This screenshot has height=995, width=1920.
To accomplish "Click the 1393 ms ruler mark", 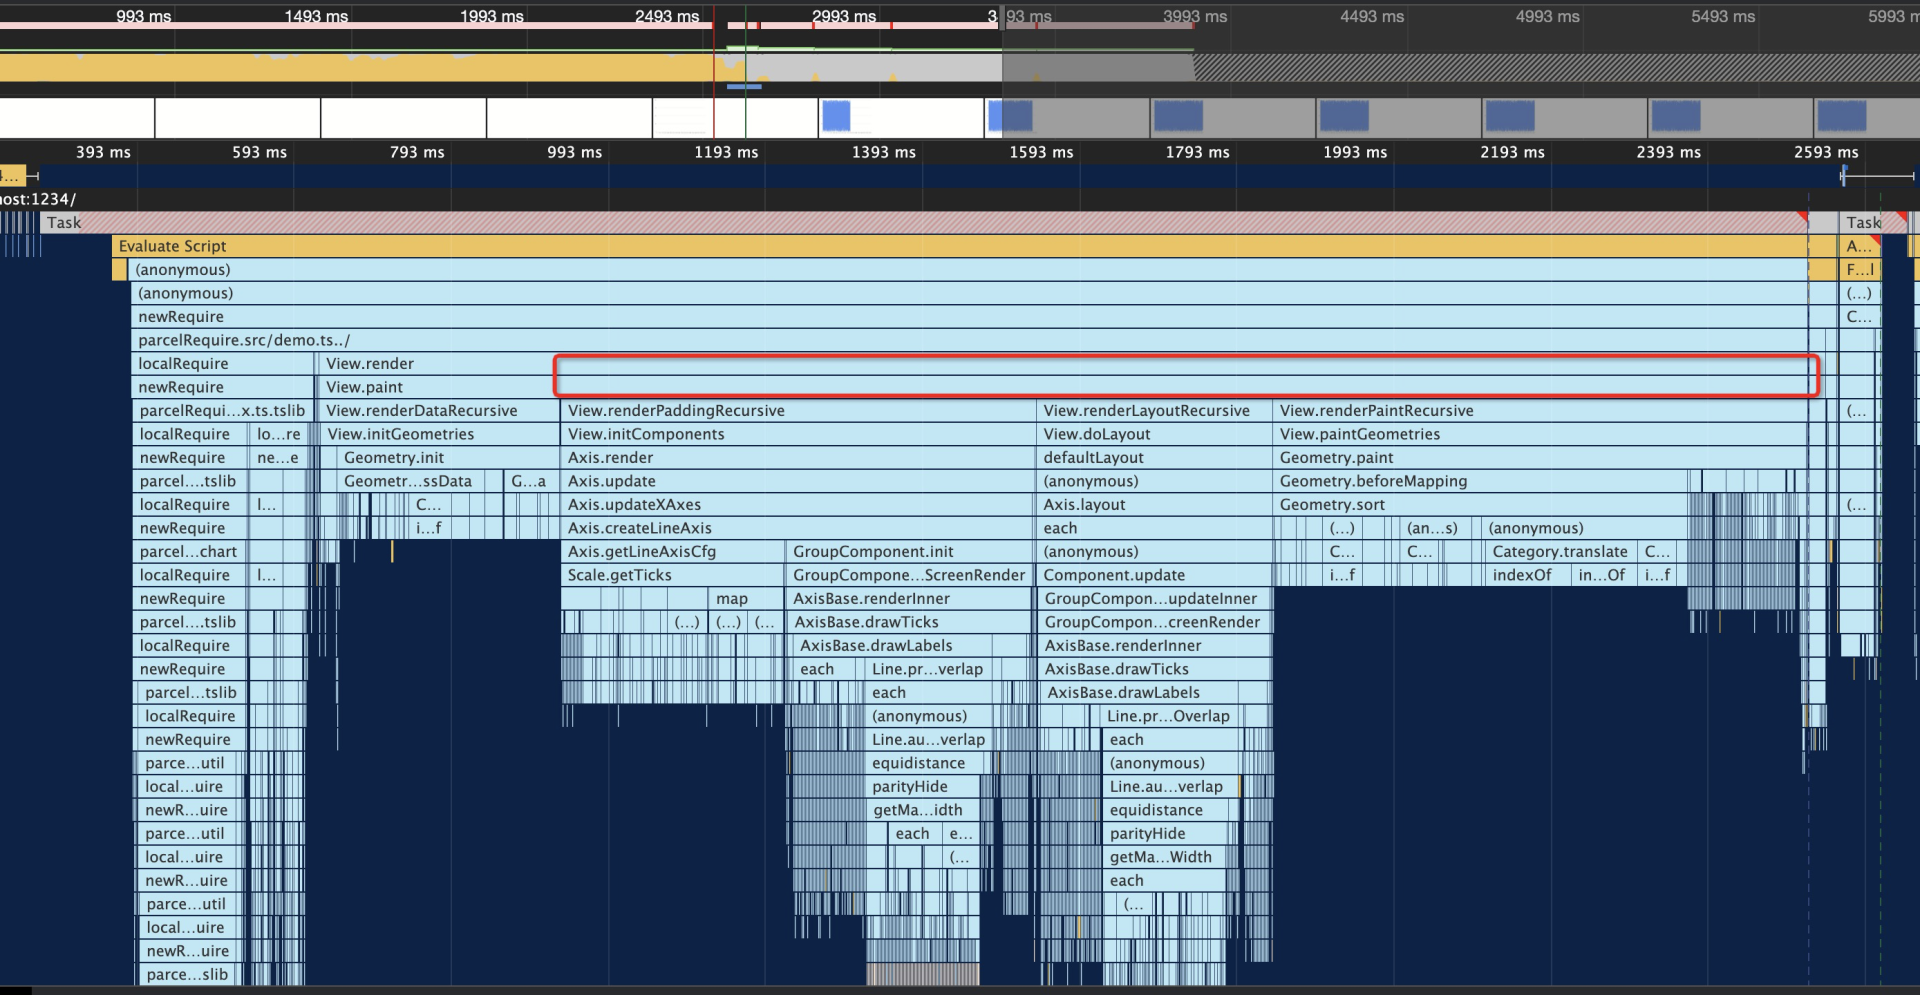I will pyautogui.click(x=883, y=152).
